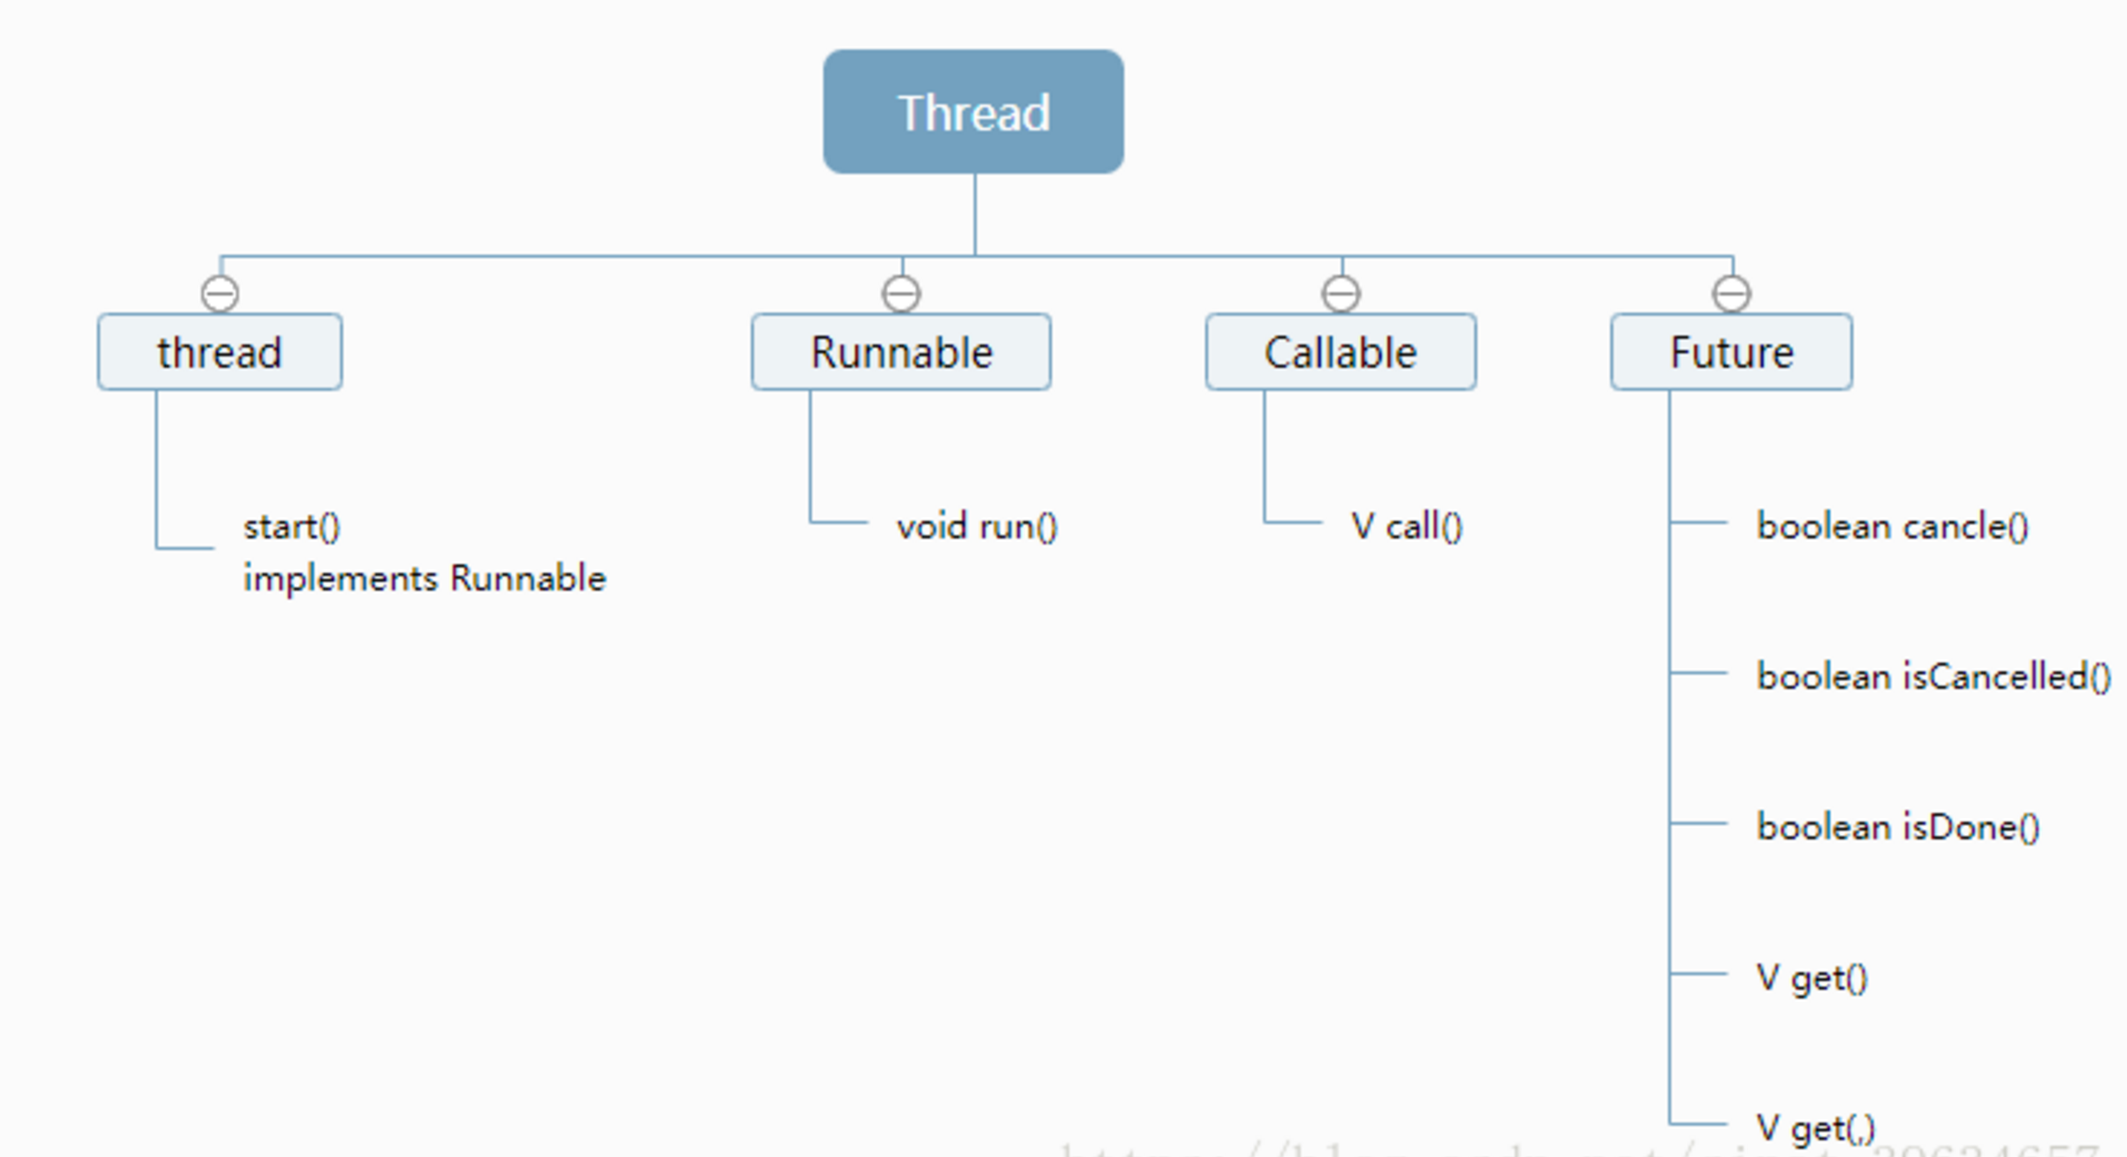Click the Future node box
The image size is (2127, 1157).
pyautogui.click(x=1731, y=352)
